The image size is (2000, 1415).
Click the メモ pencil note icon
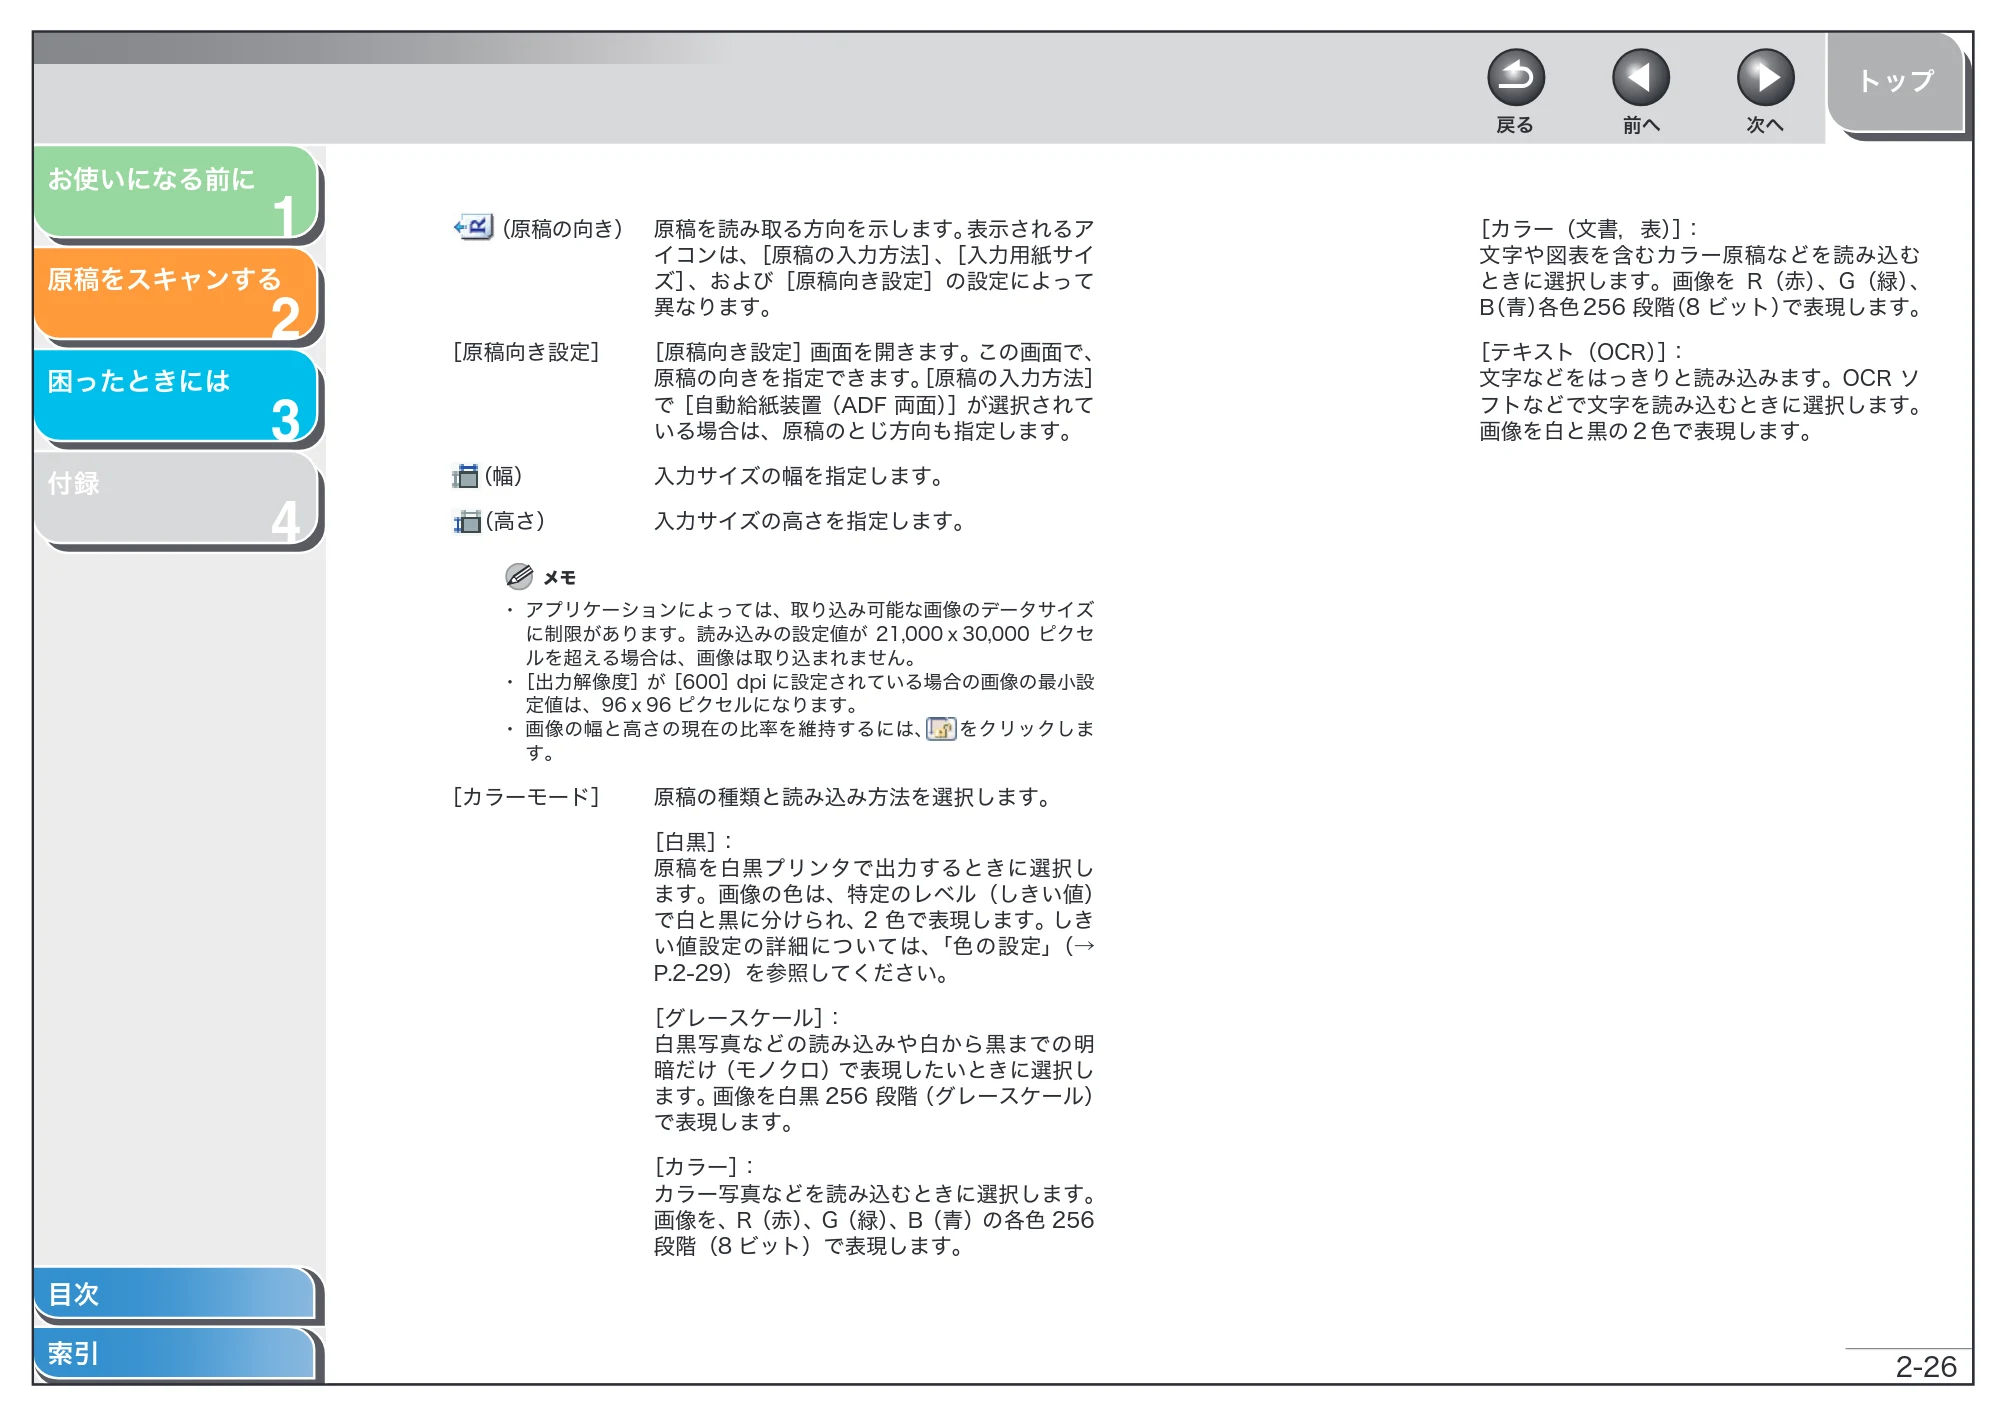click(519, 576)
